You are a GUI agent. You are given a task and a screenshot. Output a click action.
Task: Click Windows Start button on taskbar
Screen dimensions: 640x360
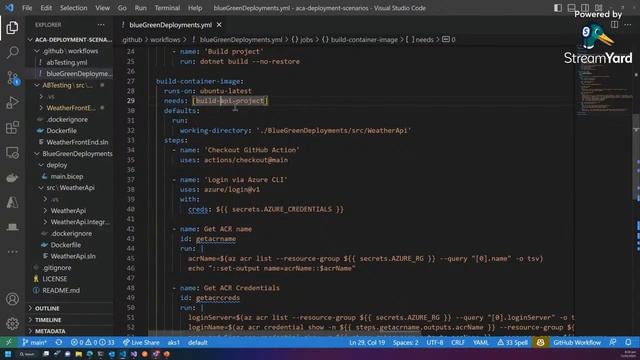click(x=8, y=354)
